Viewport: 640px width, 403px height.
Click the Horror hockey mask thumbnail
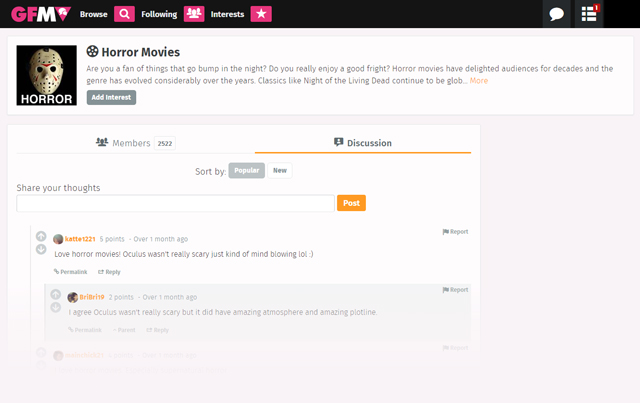[47, 75]
